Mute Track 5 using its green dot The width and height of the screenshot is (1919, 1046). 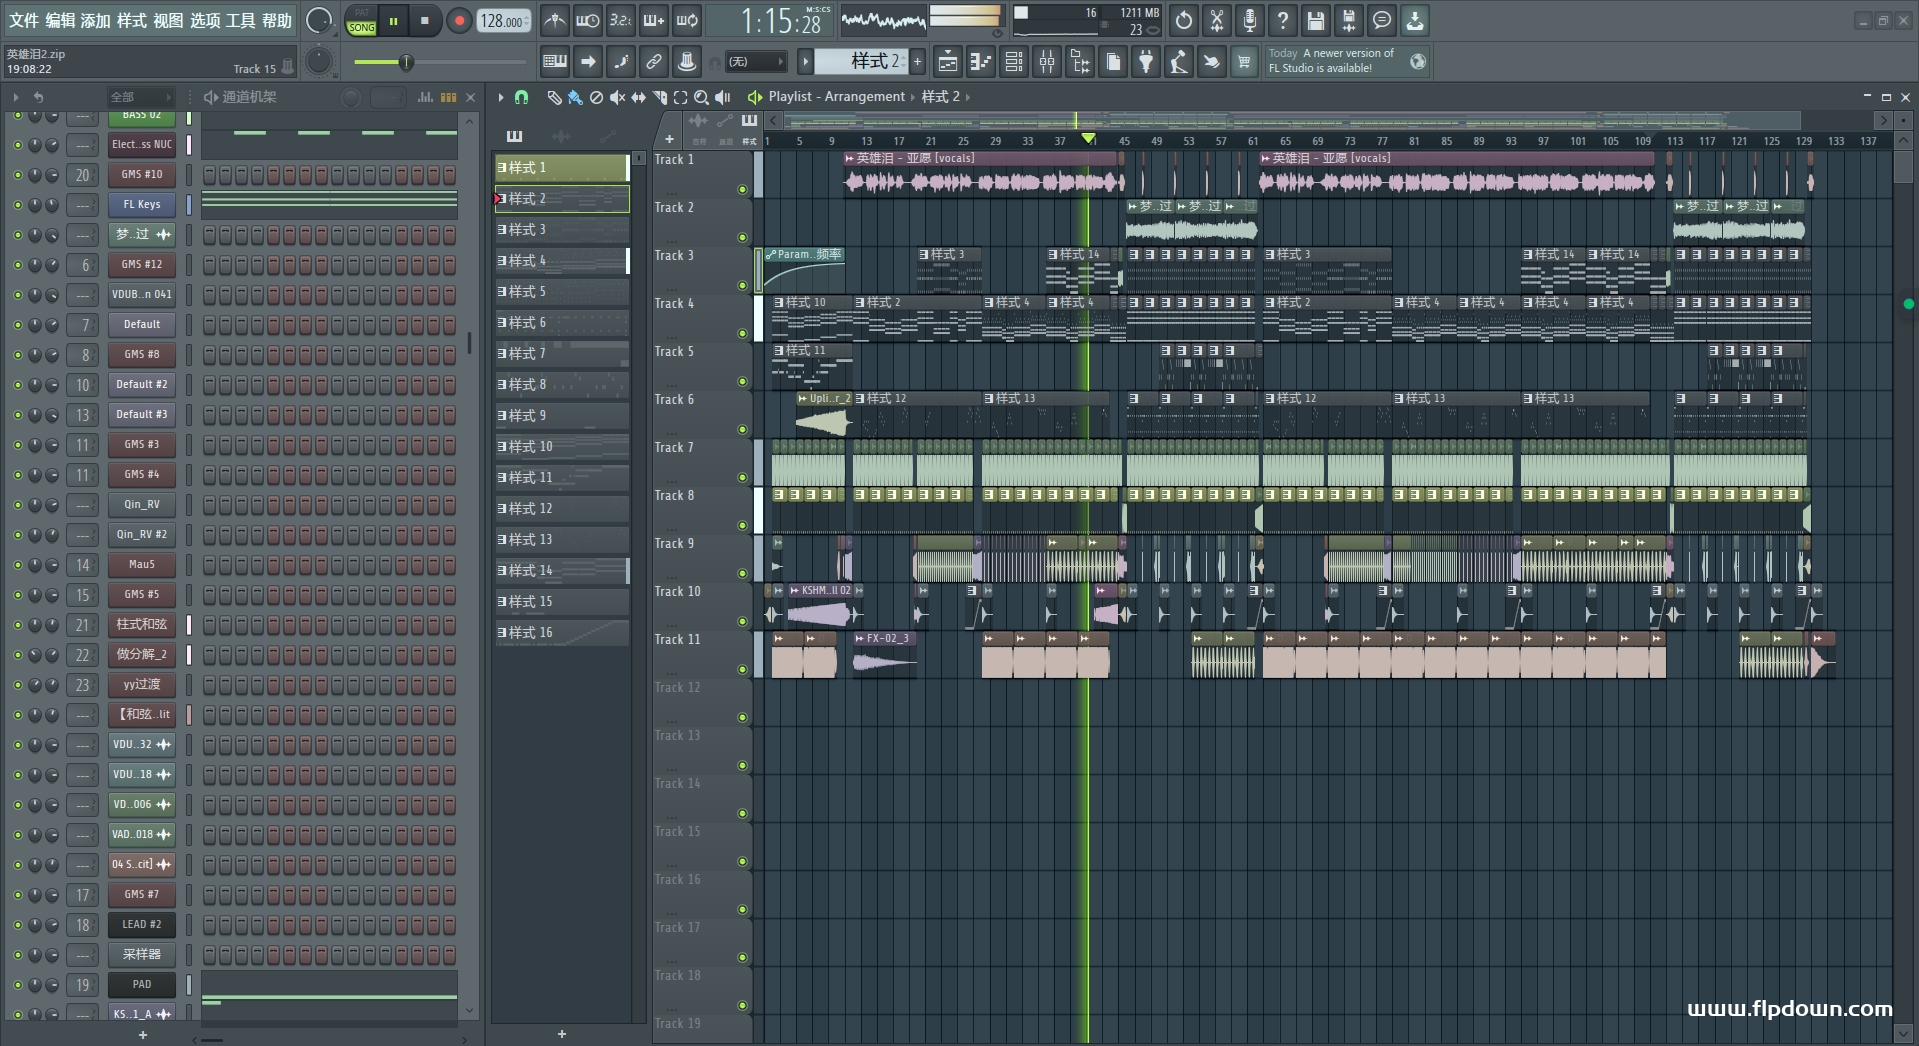742,381
